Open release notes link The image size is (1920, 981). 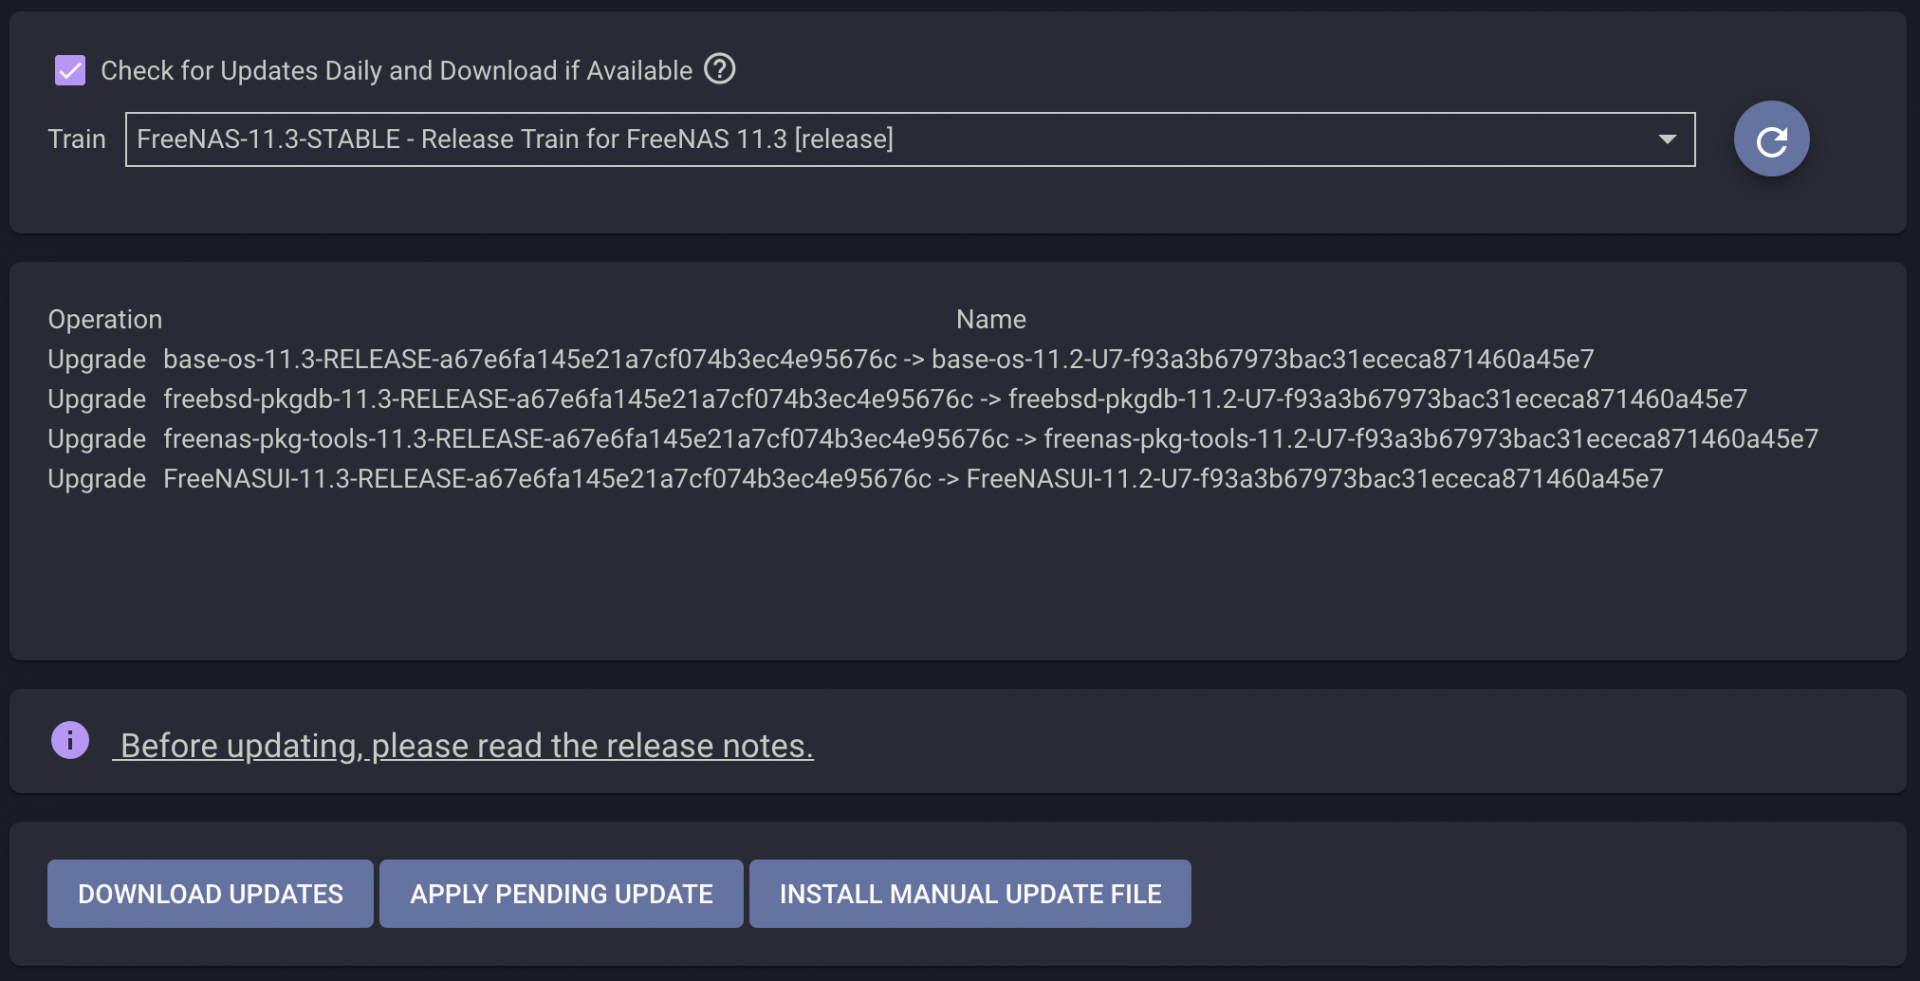(464, 746)
